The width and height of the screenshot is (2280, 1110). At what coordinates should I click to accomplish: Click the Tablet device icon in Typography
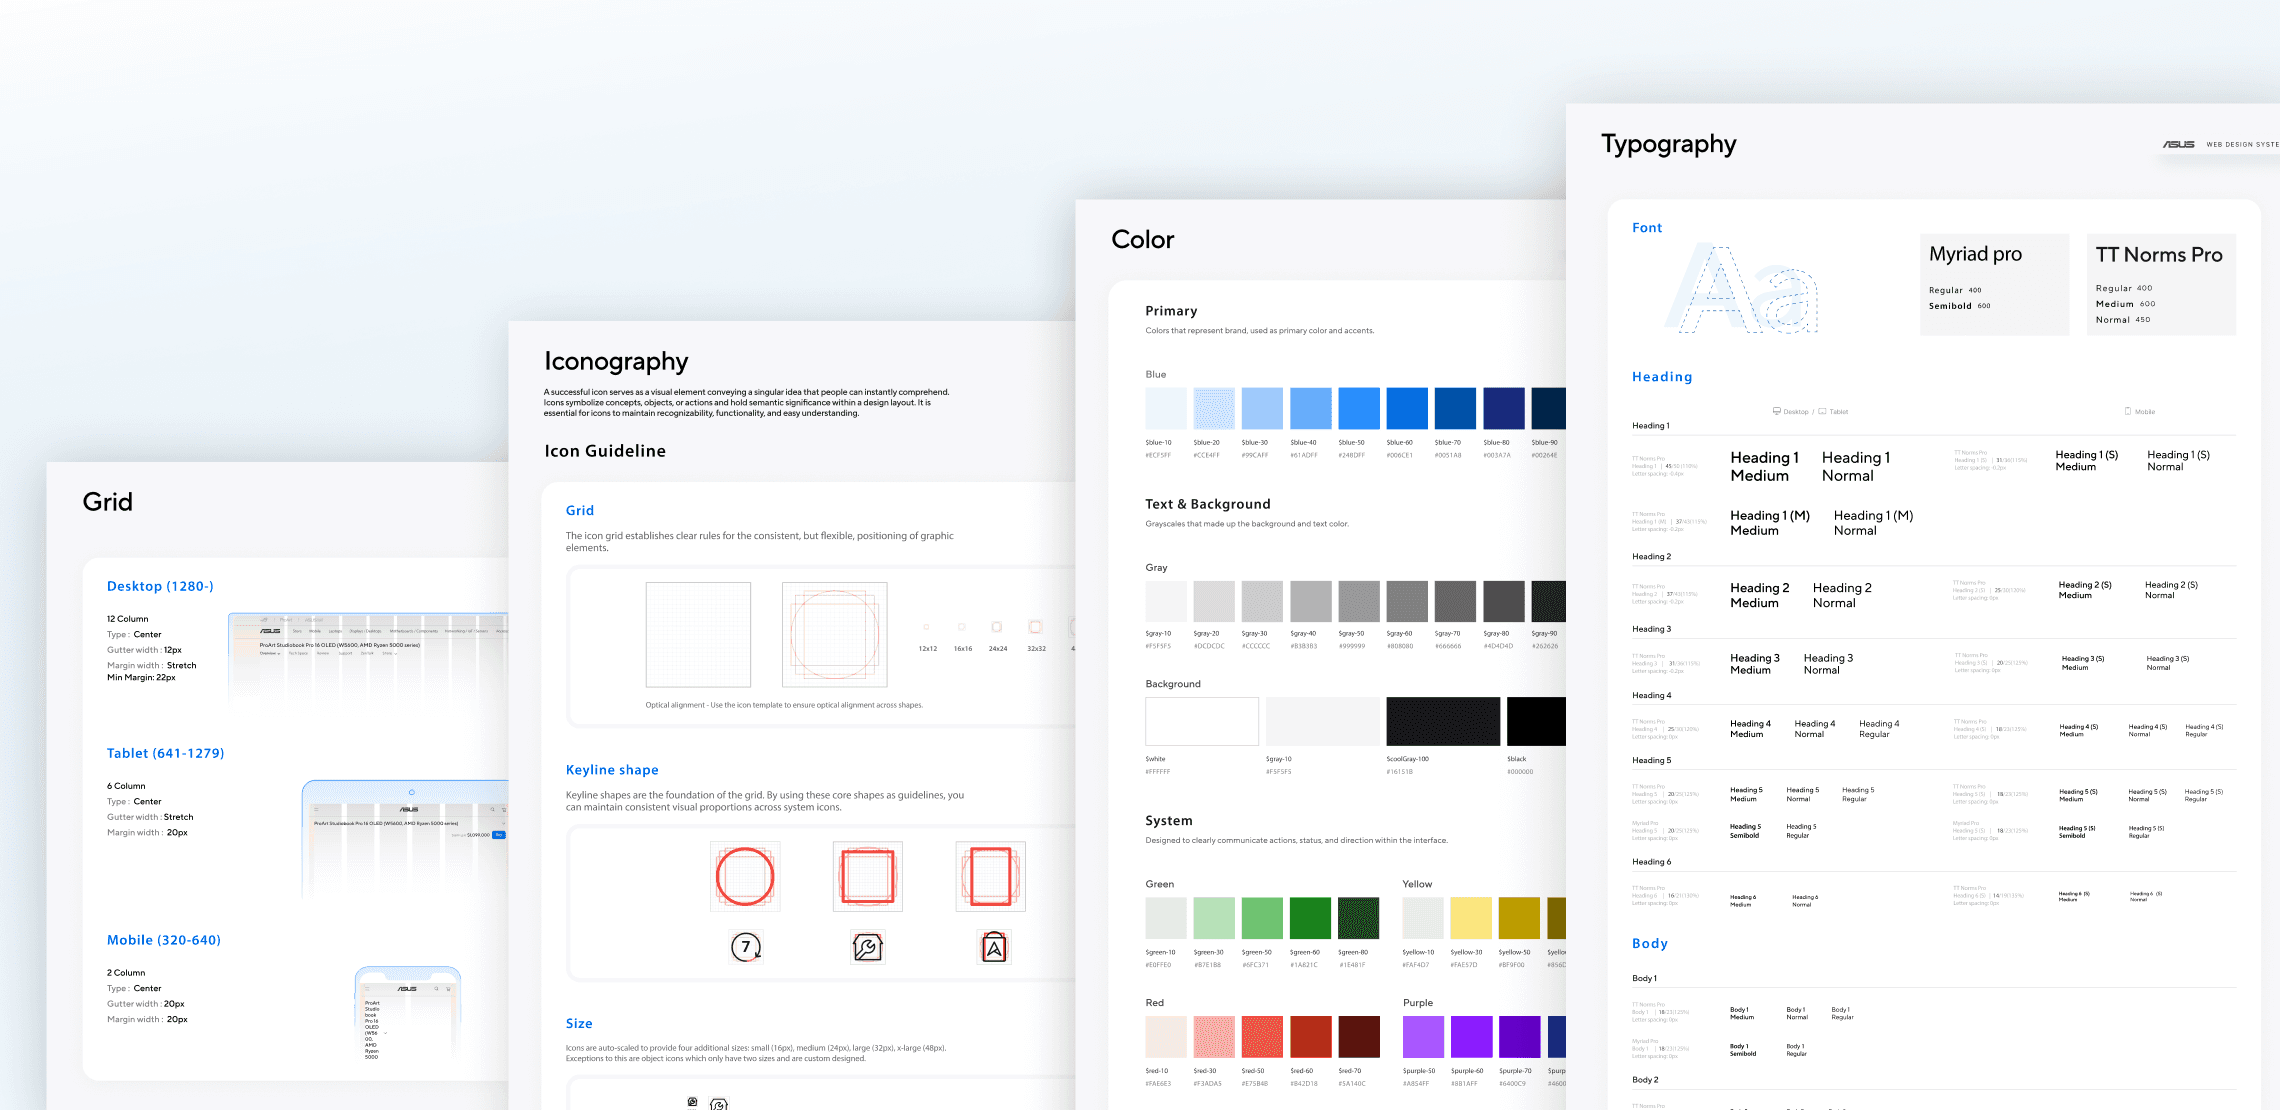(x=1822, y=411)
